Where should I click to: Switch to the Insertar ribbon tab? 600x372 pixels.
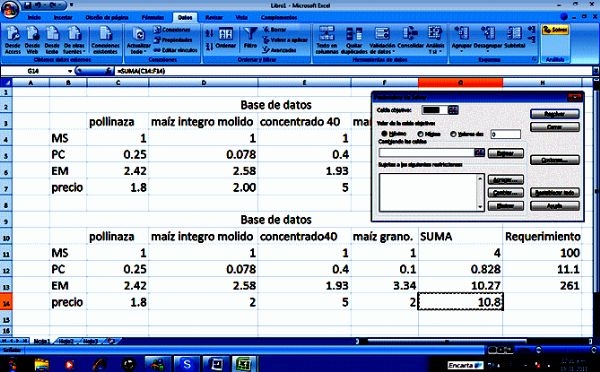[x=63, y=17]
